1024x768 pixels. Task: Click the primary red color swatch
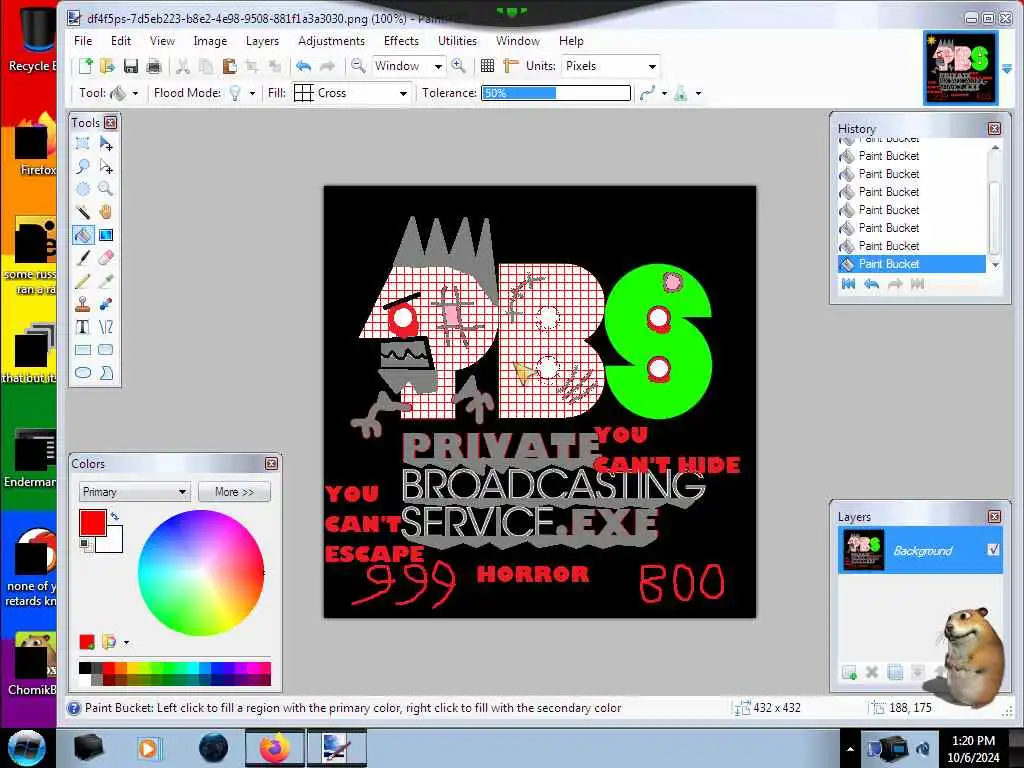tap(92, 523)
